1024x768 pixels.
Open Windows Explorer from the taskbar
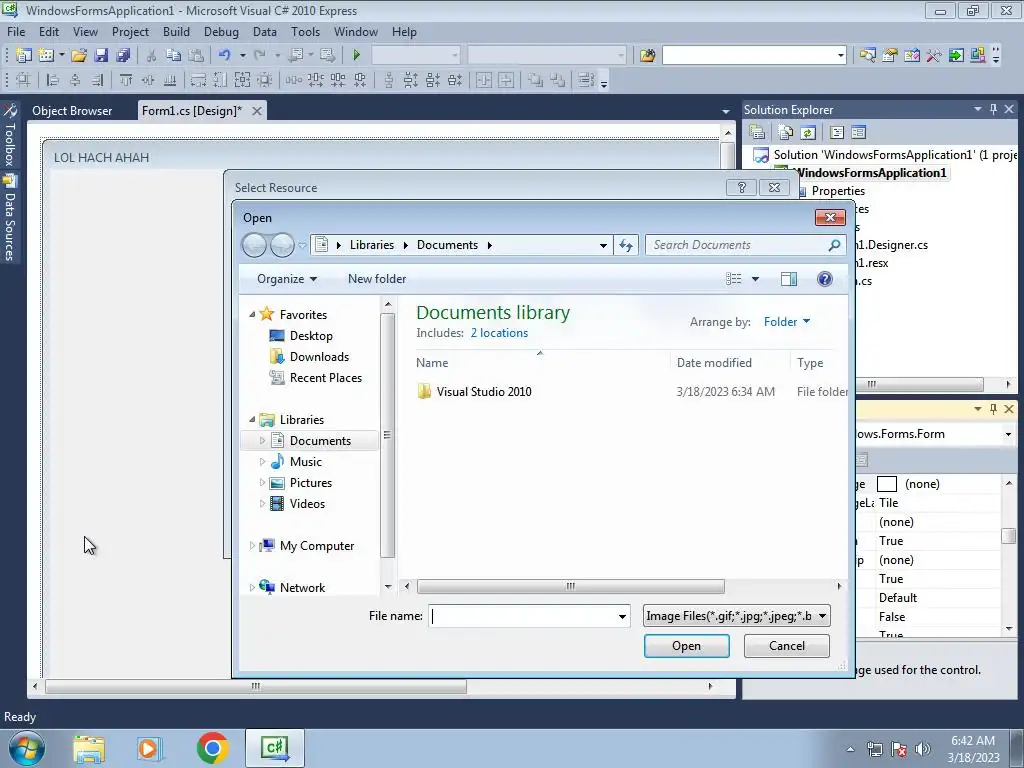point(89,748)
